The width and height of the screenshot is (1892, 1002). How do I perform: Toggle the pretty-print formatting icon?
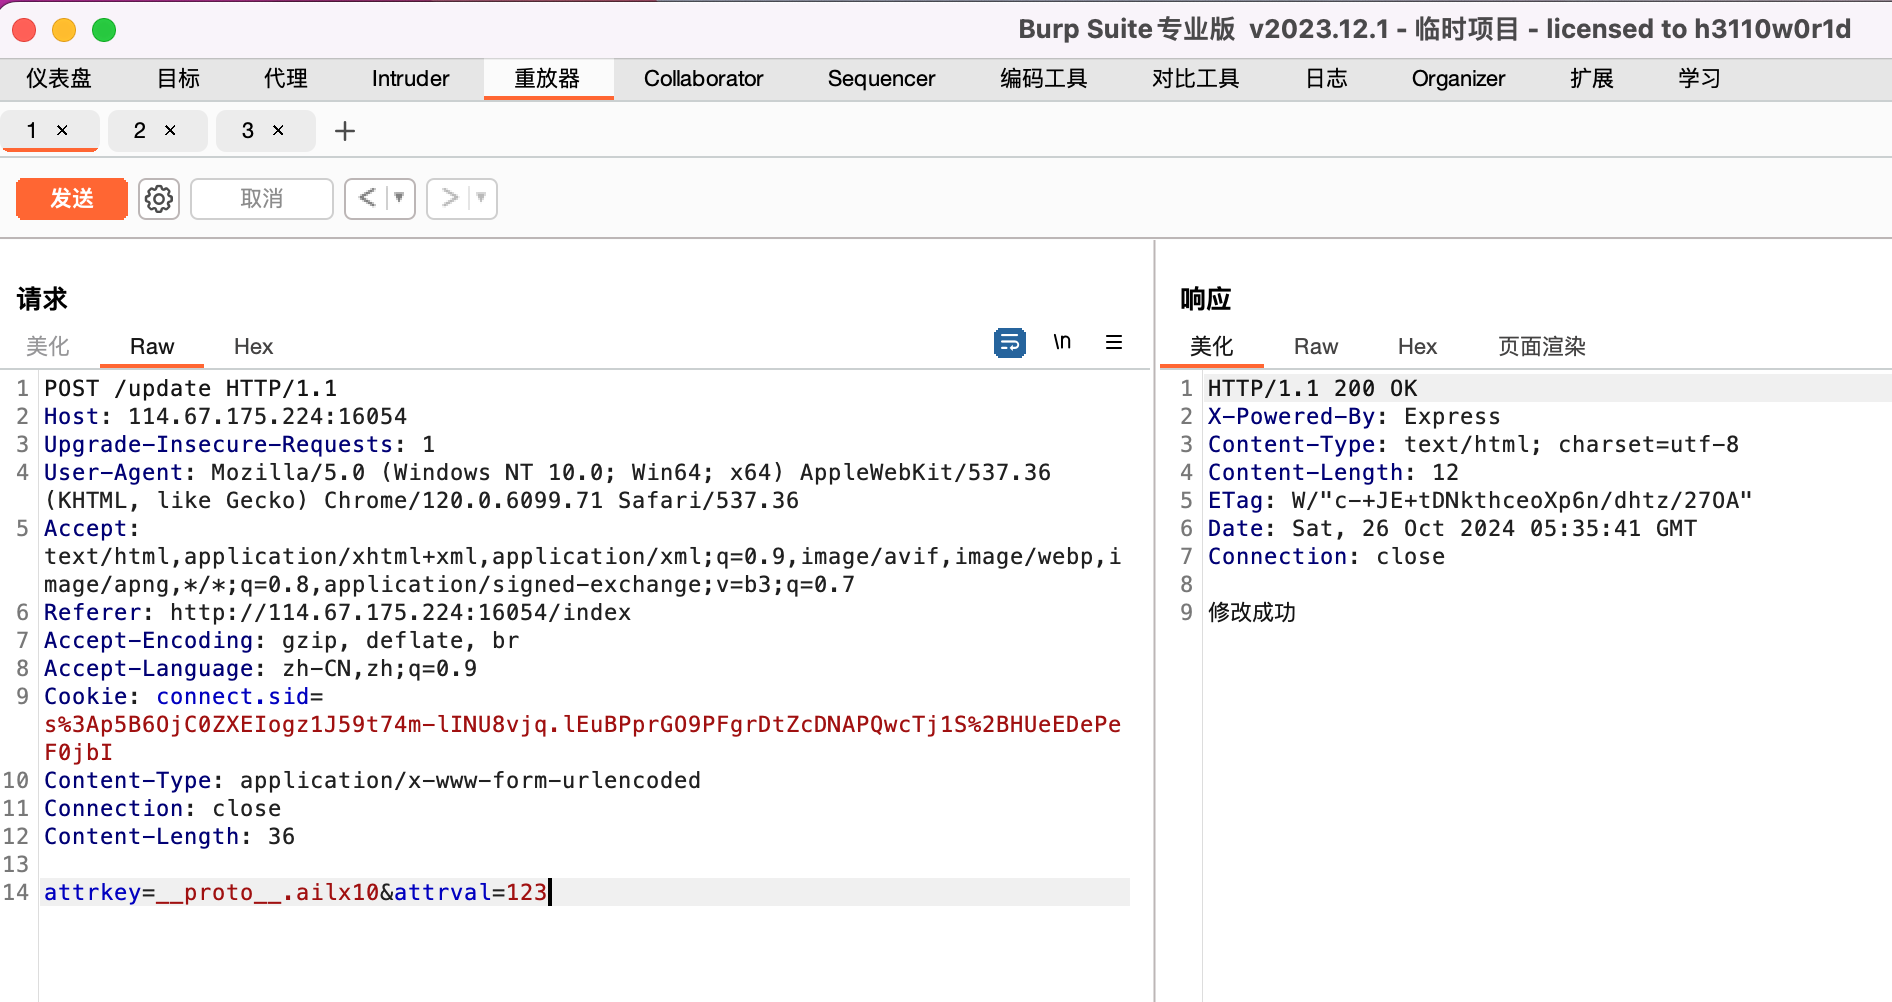tap(1009, 342)
